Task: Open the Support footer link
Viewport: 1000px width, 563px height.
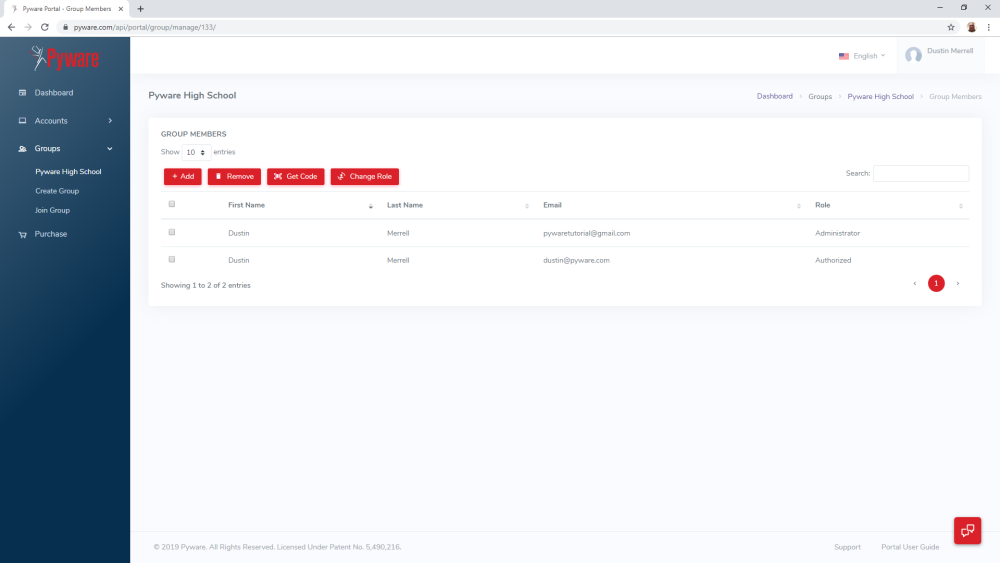Action: [847, 547]
